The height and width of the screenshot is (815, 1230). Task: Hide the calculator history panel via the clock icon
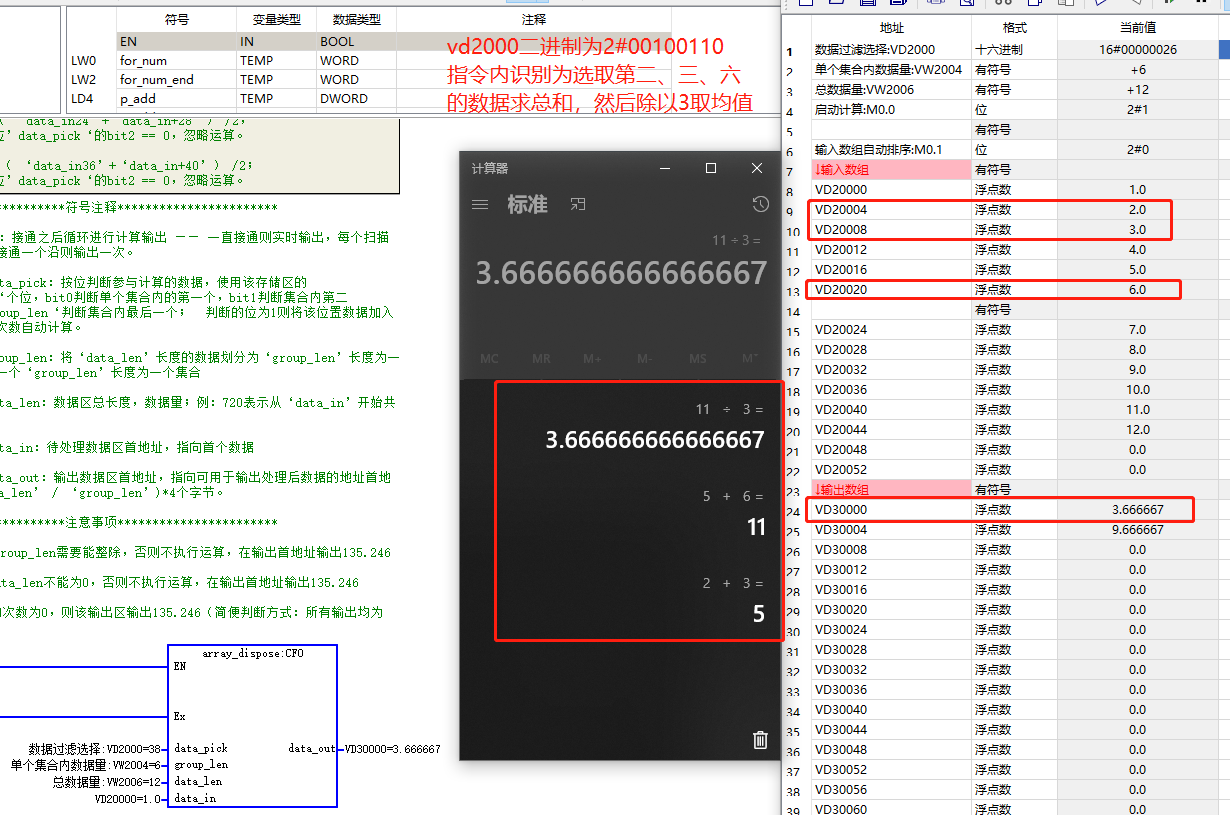click(761, 204)
